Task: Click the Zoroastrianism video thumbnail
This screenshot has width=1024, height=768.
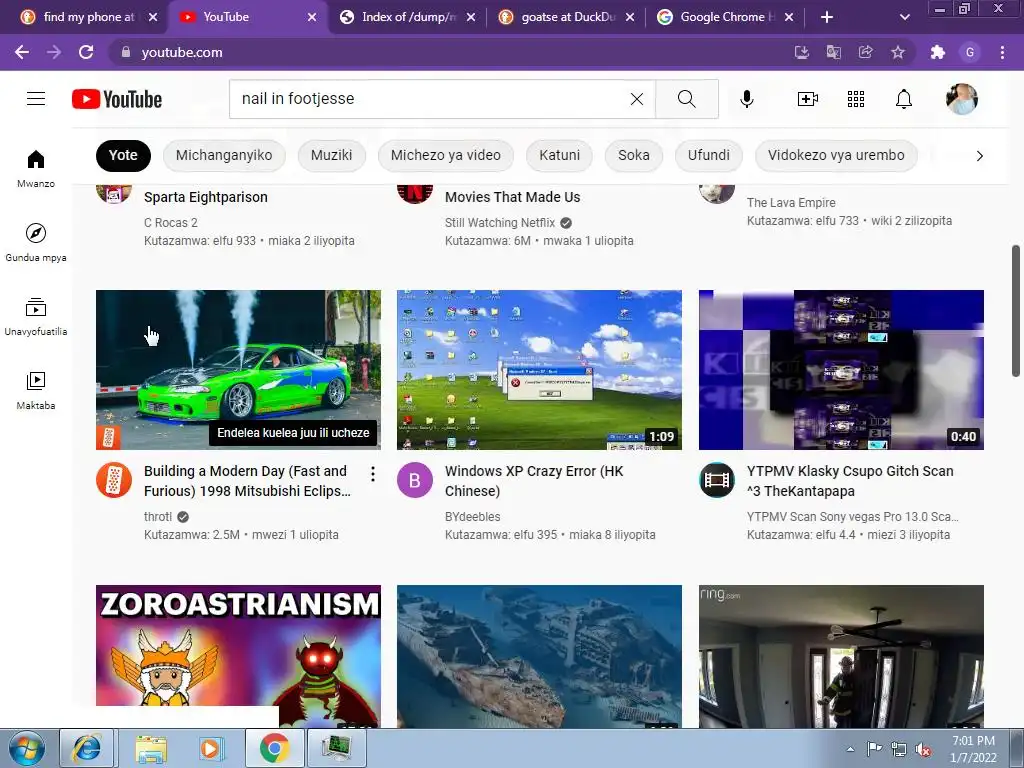Action: point(238,656)
